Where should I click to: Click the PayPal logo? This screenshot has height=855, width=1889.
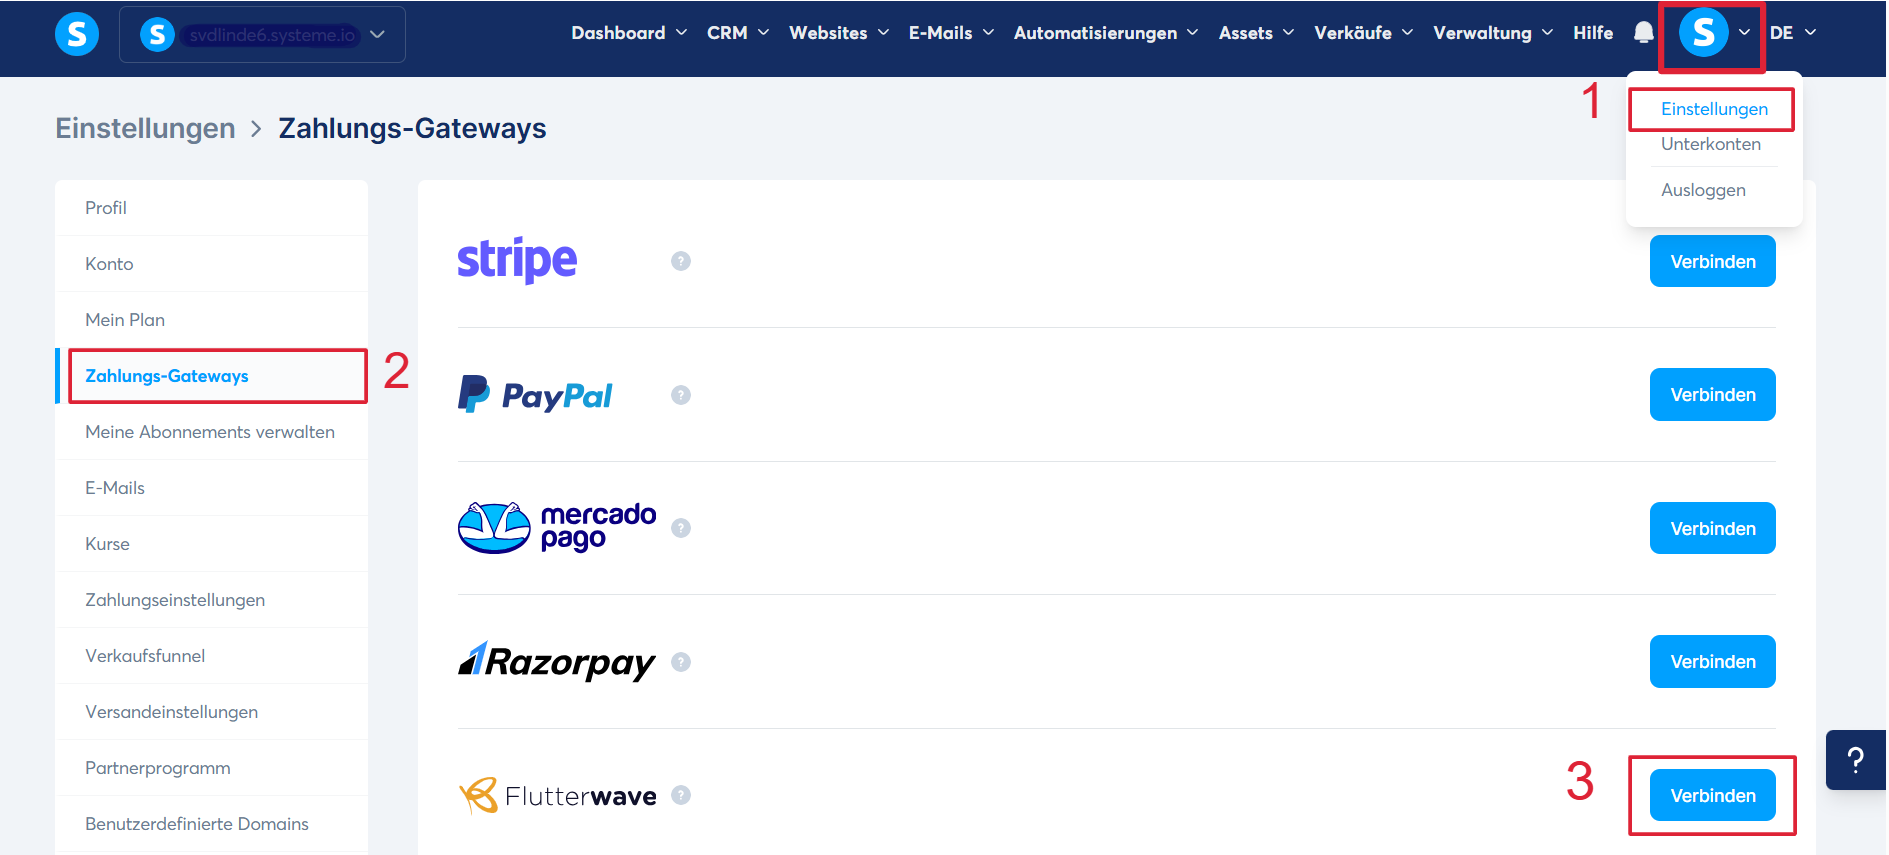[x=535, y=395]
